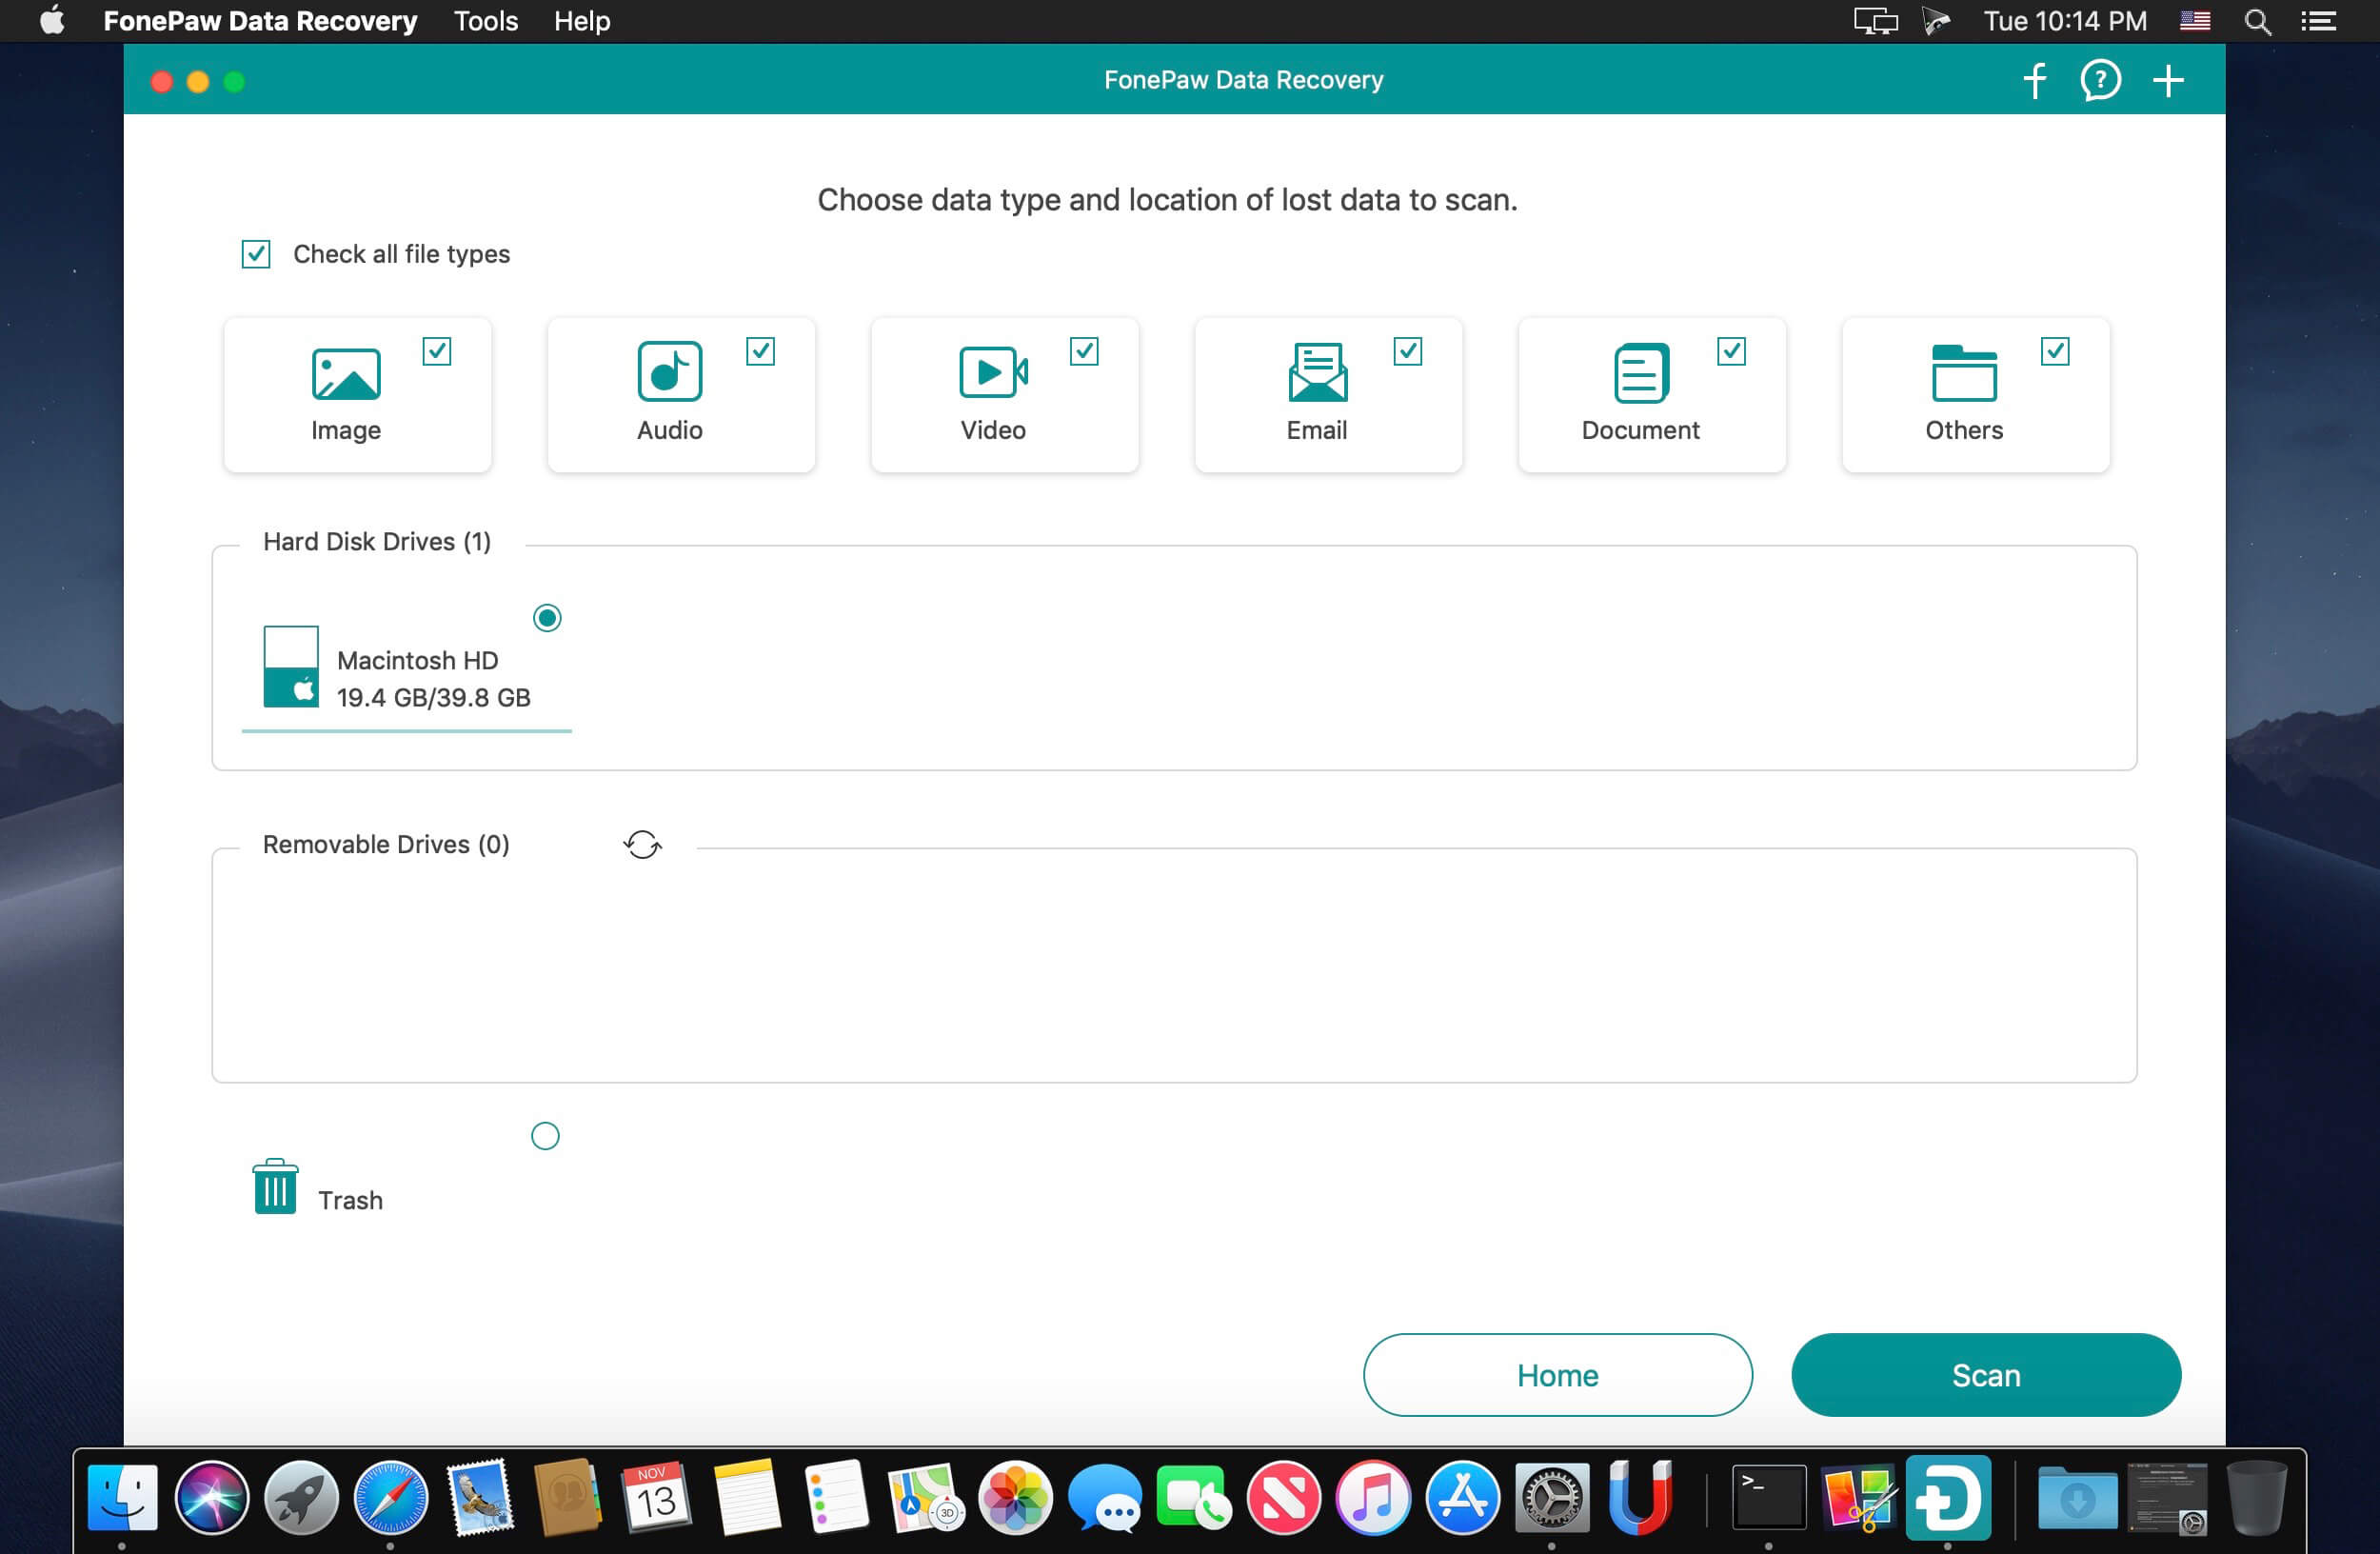Open Calendar showing Nov 13 in Dock
The height and width of the screenshot is (1554, 2380).
pos(657,1498)
